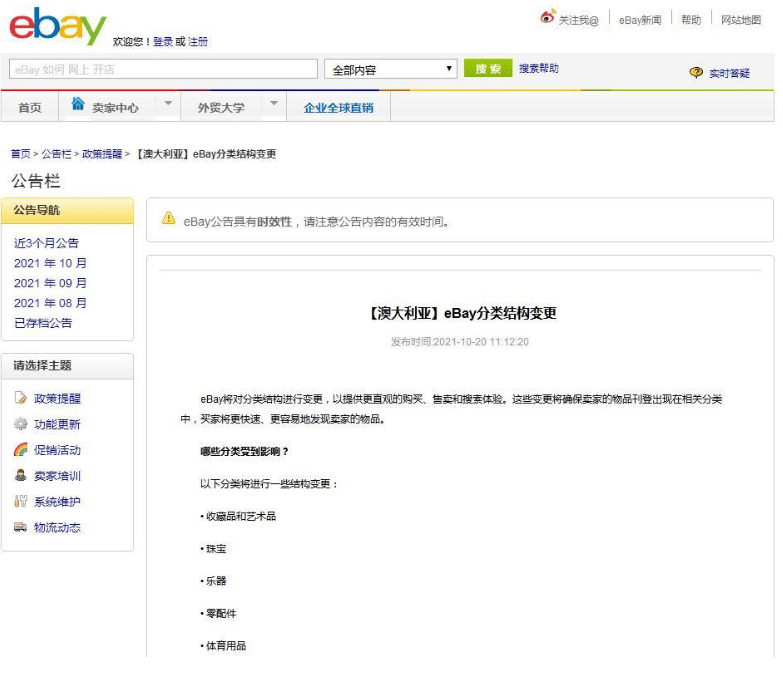783x683 pixels.
Task: Expand the 卖家中心 dropdown arrow
Action: (x=168, y=103)
